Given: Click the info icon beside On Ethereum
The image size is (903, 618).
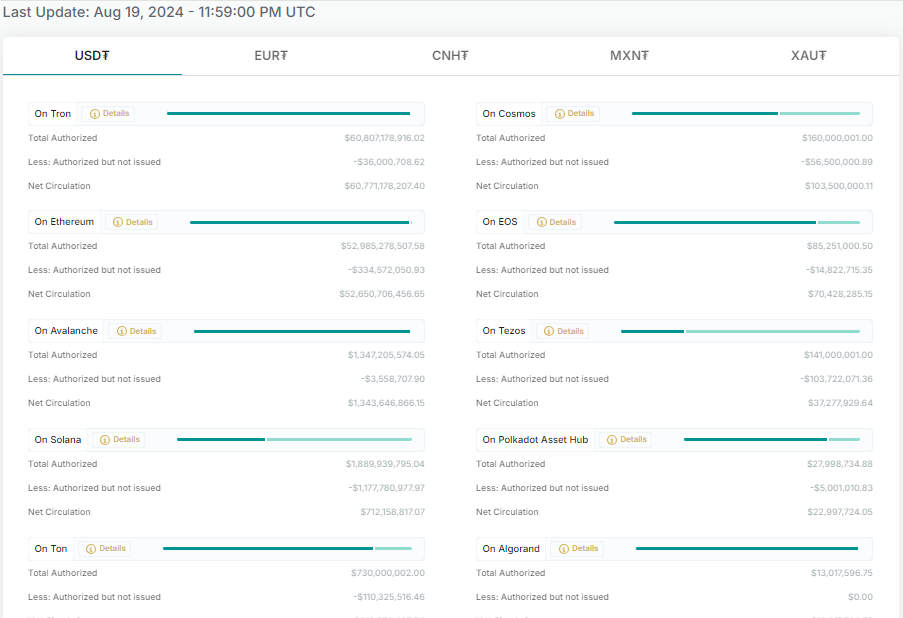Looking at the screenshot, I should point(118,222).
